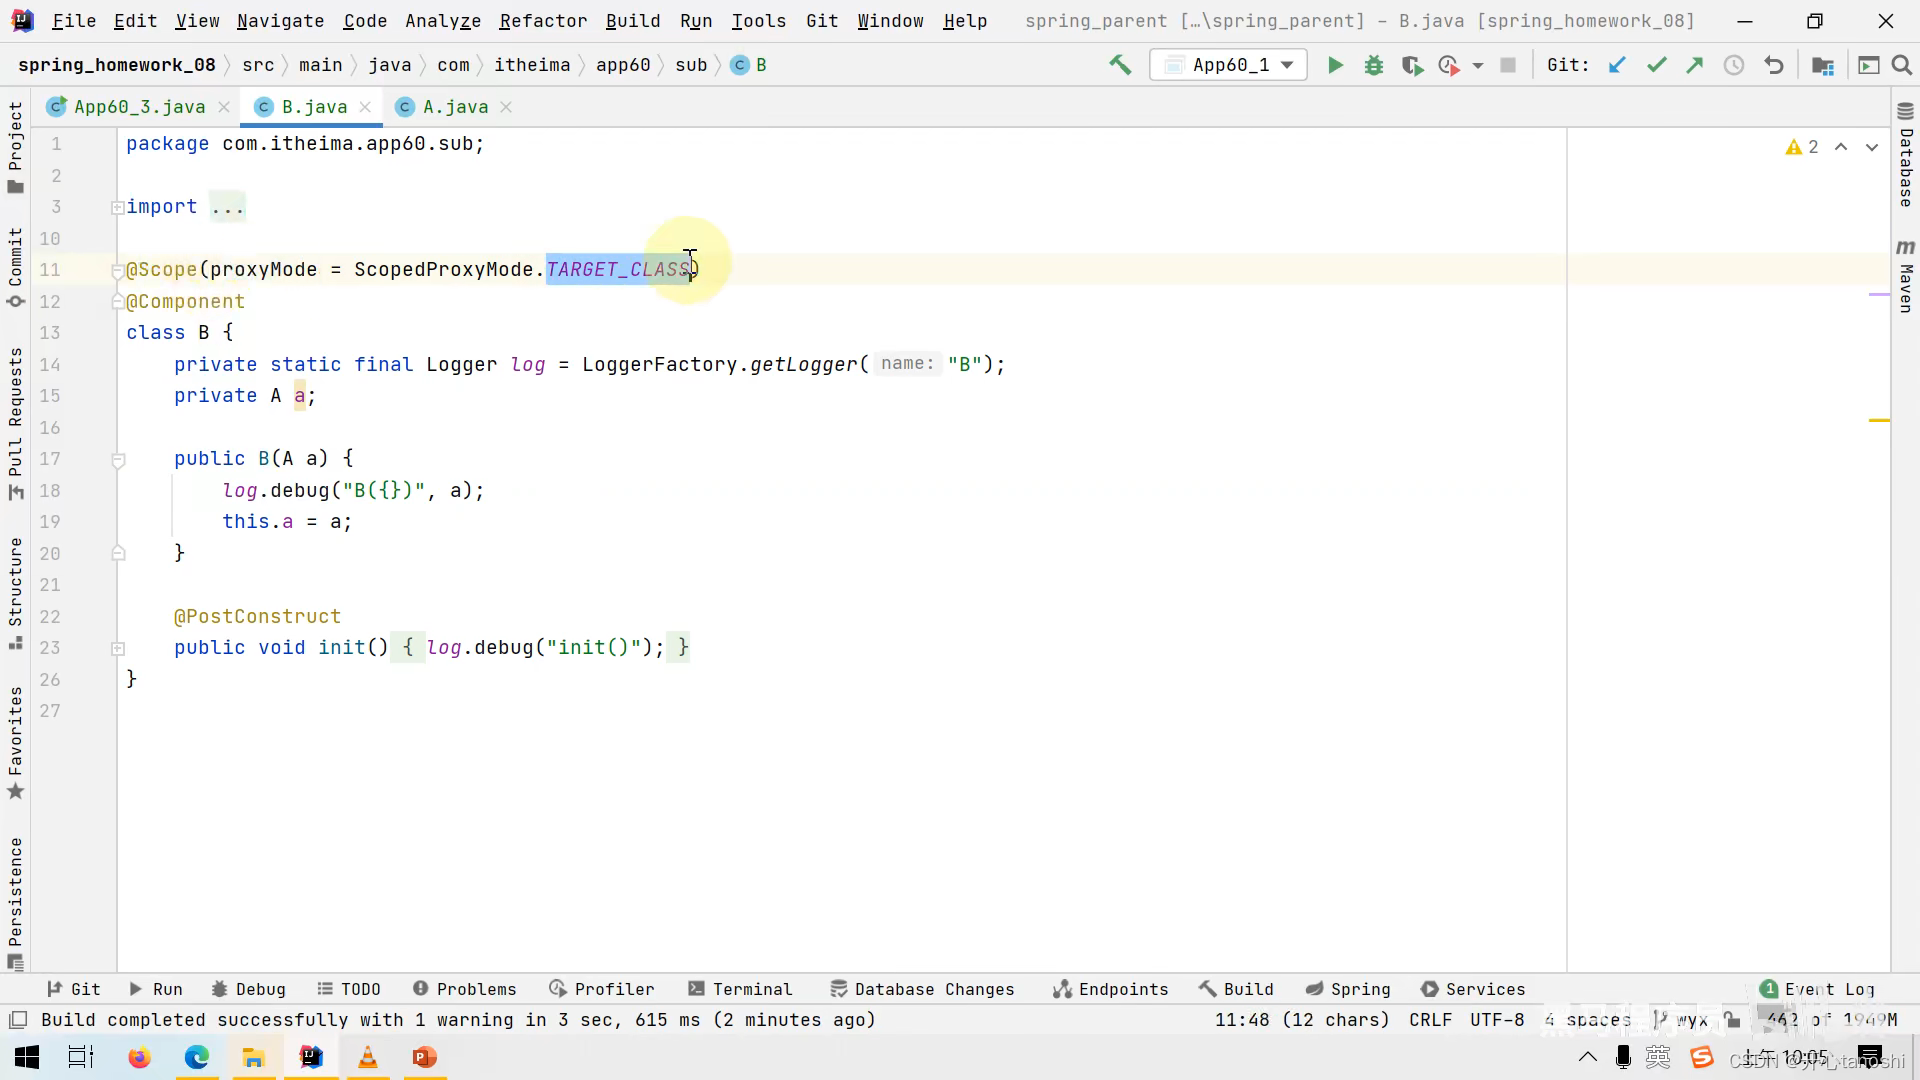1920x1080 pixels.
Task: Toggle the Pull Requests tool window
Action: pyautogui.click(x=15, y=423)
